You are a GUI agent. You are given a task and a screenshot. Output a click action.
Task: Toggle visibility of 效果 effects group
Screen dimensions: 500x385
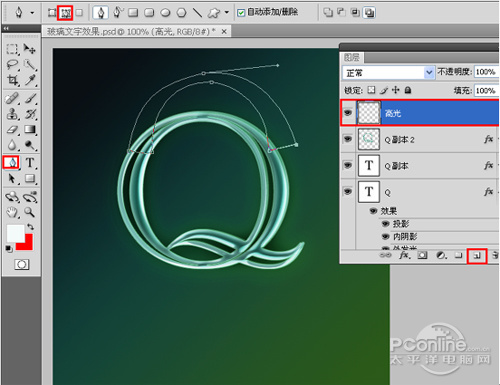[x=373, y=211]
